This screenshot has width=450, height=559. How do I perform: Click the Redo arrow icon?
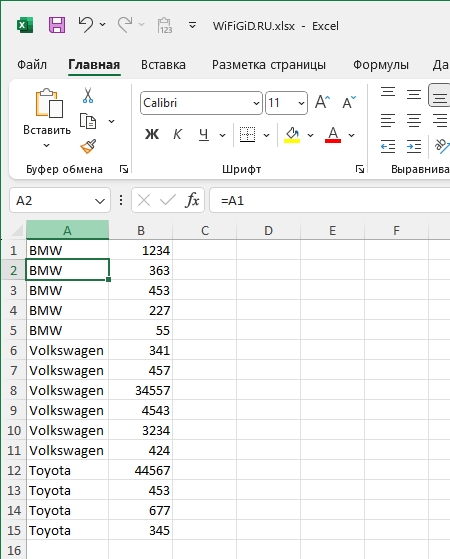click(125, 25)
